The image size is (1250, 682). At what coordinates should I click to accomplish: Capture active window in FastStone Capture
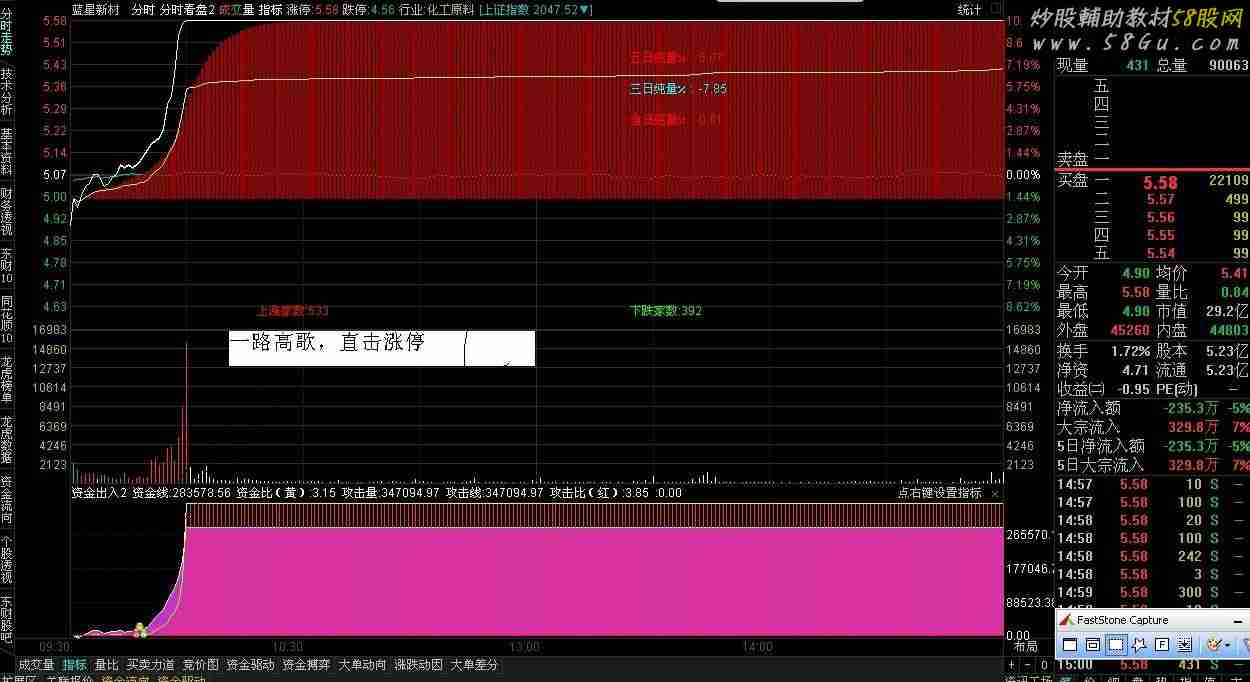1070,645
